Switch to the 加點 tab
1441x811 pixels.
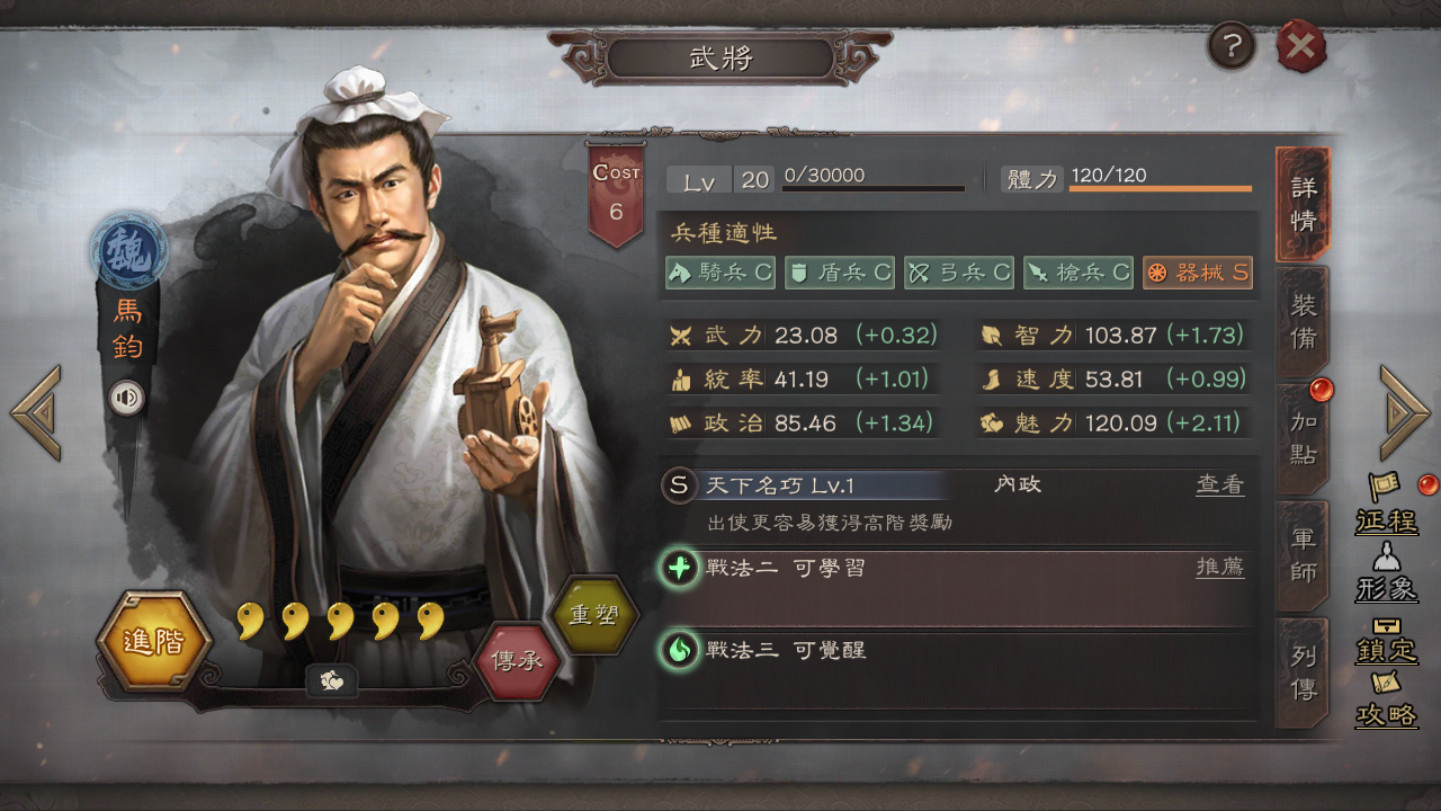point(1303,438)
